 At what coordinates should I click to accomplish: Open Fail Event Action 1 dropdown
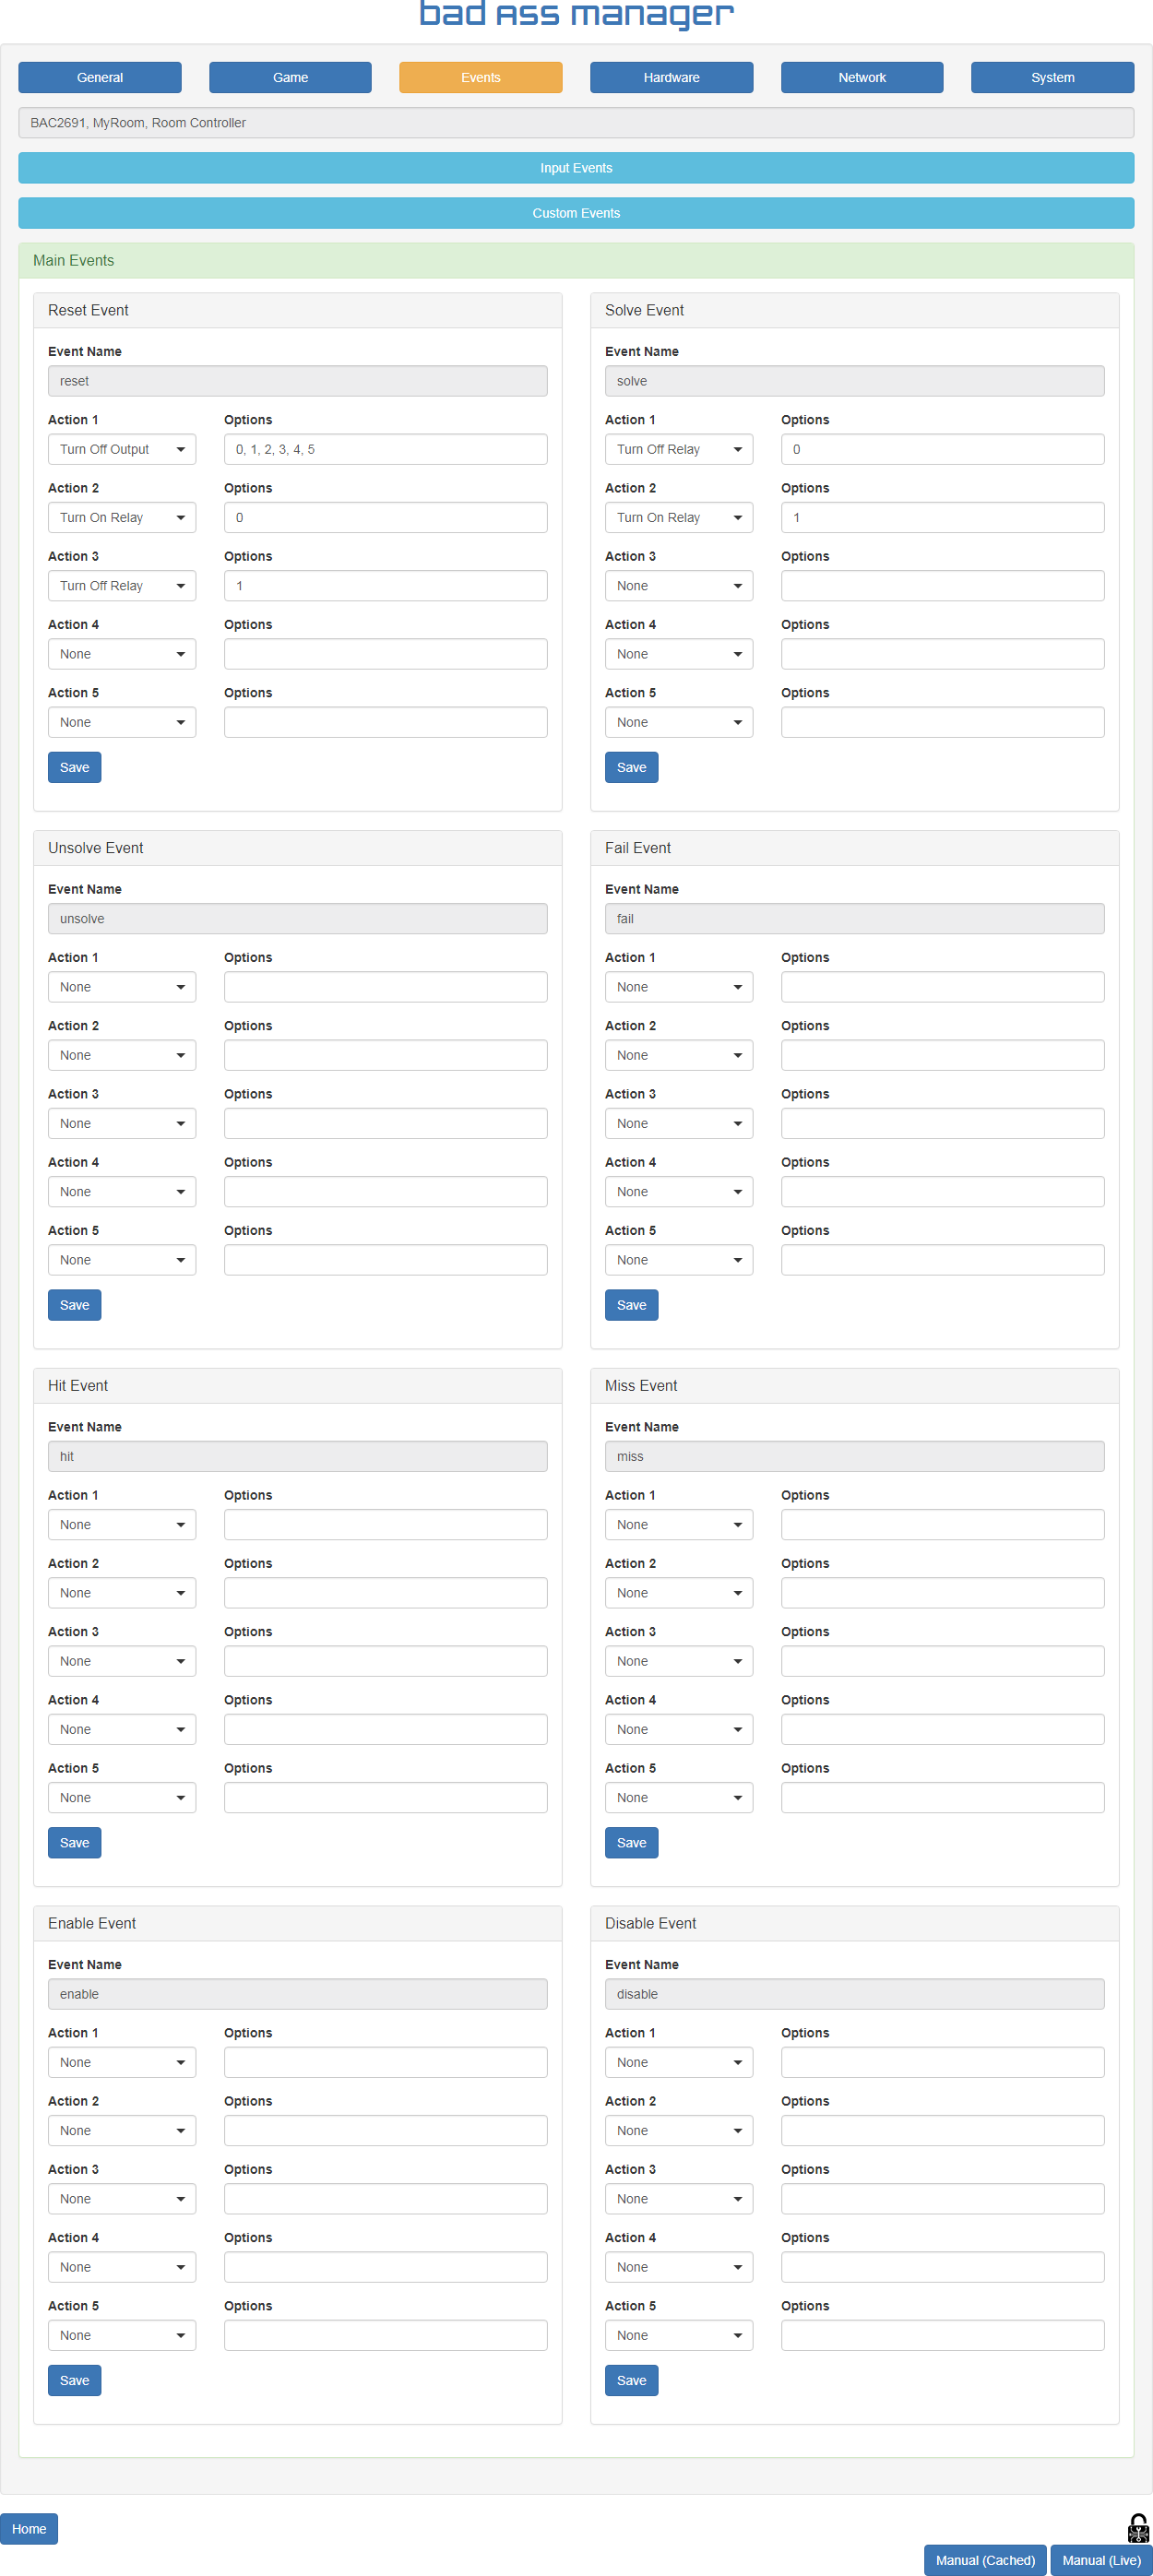(679, 987)
